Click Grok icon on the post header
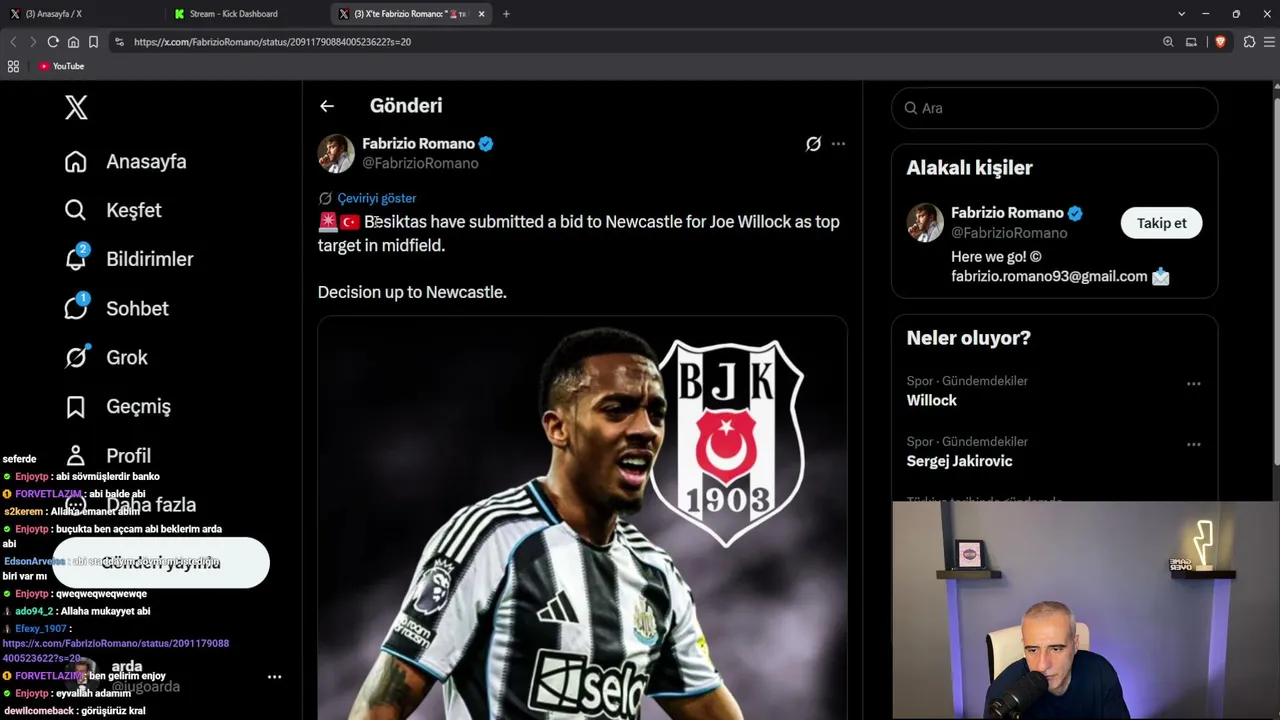Image resolution: width=1280 pixels, height=720 pixels. [813, 144]
